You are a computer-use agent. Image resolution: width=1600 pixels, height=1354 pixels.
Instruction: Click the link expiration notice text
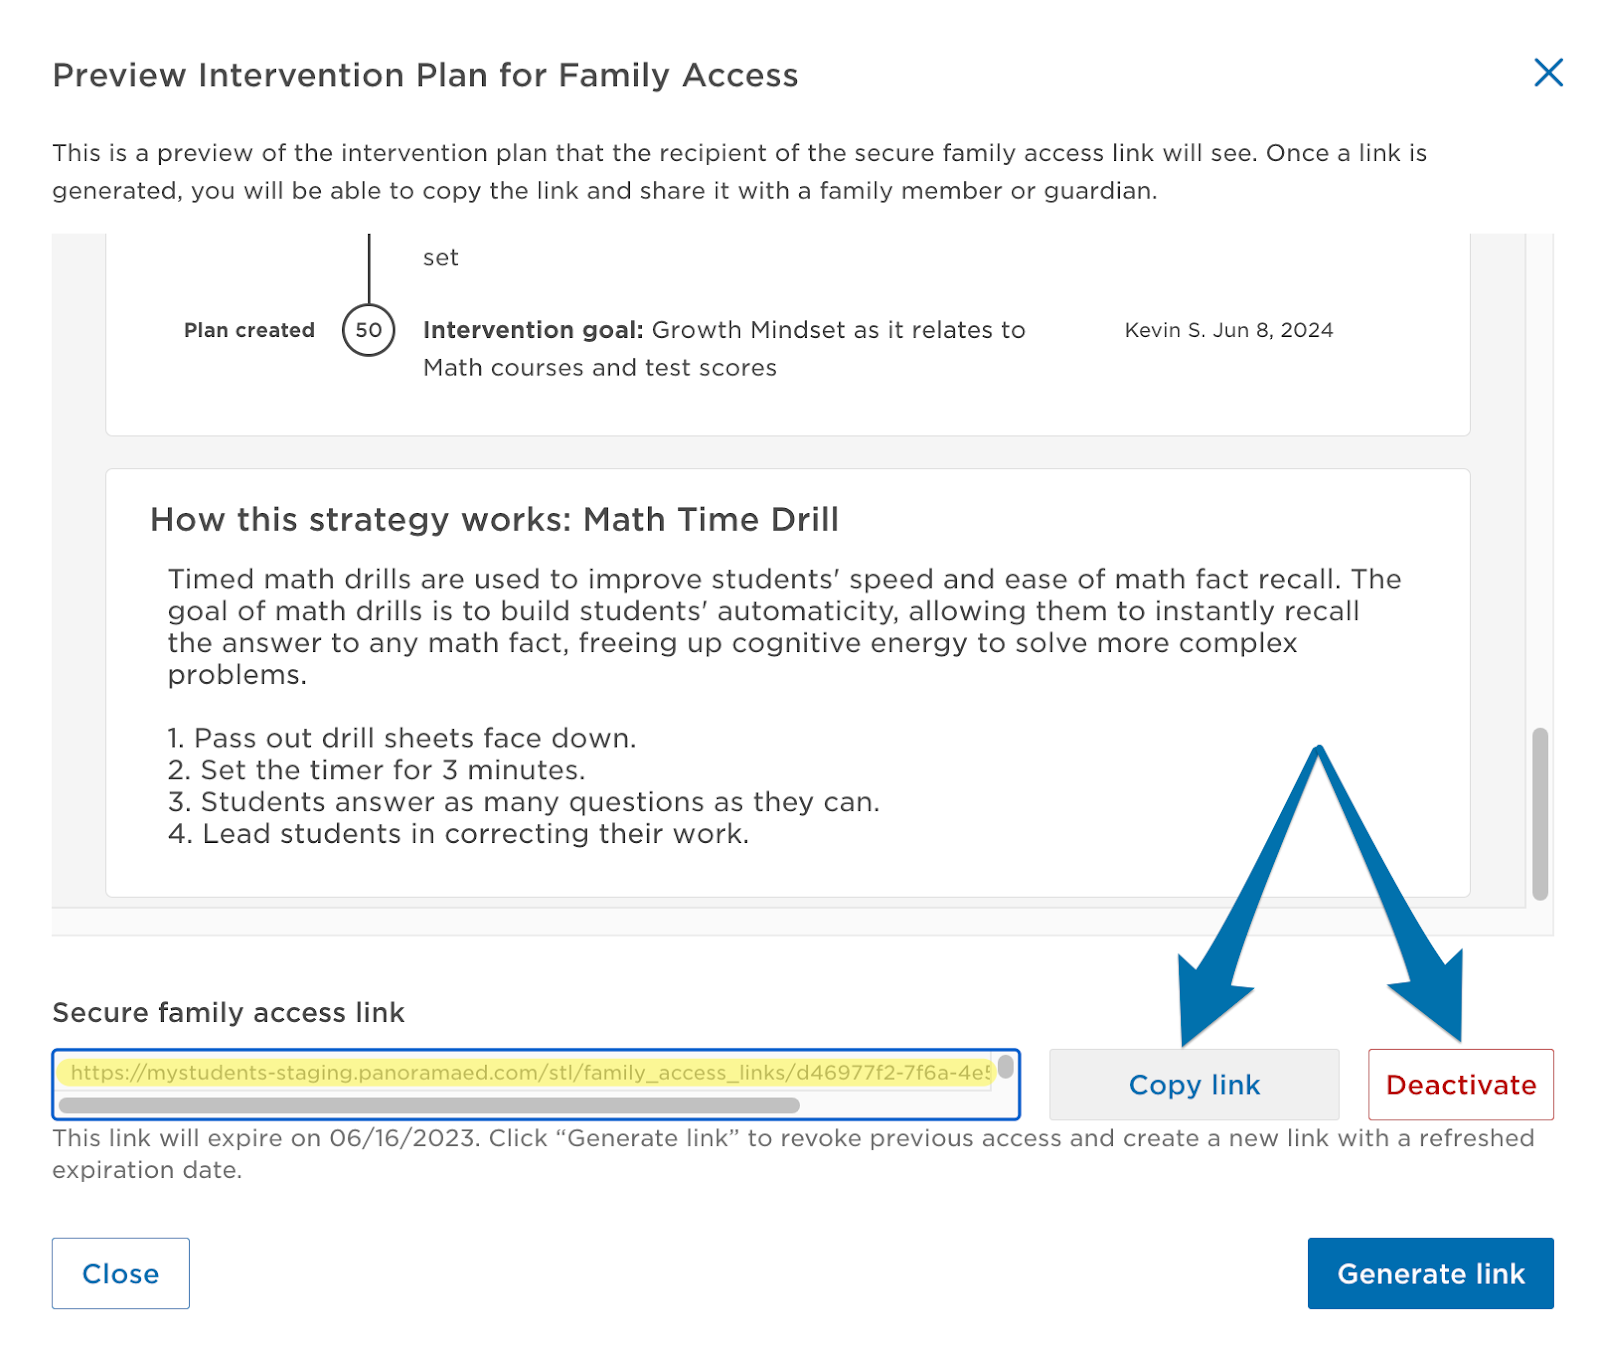[792, 1153]
